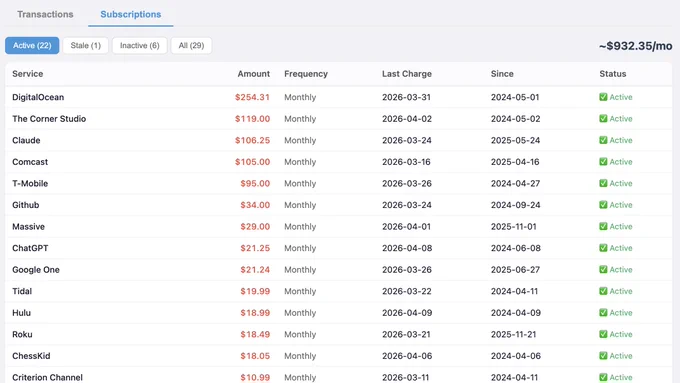
Task: Click the green check icon for Hulu
Action: pyautogui.click(x=603, y=313)
